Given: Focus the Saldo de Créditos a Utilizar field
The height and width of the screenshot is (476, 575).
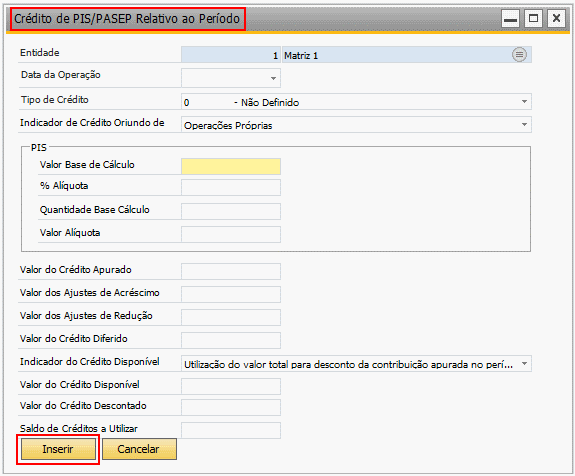Looking at the screenshot, I should coord(231,431).
